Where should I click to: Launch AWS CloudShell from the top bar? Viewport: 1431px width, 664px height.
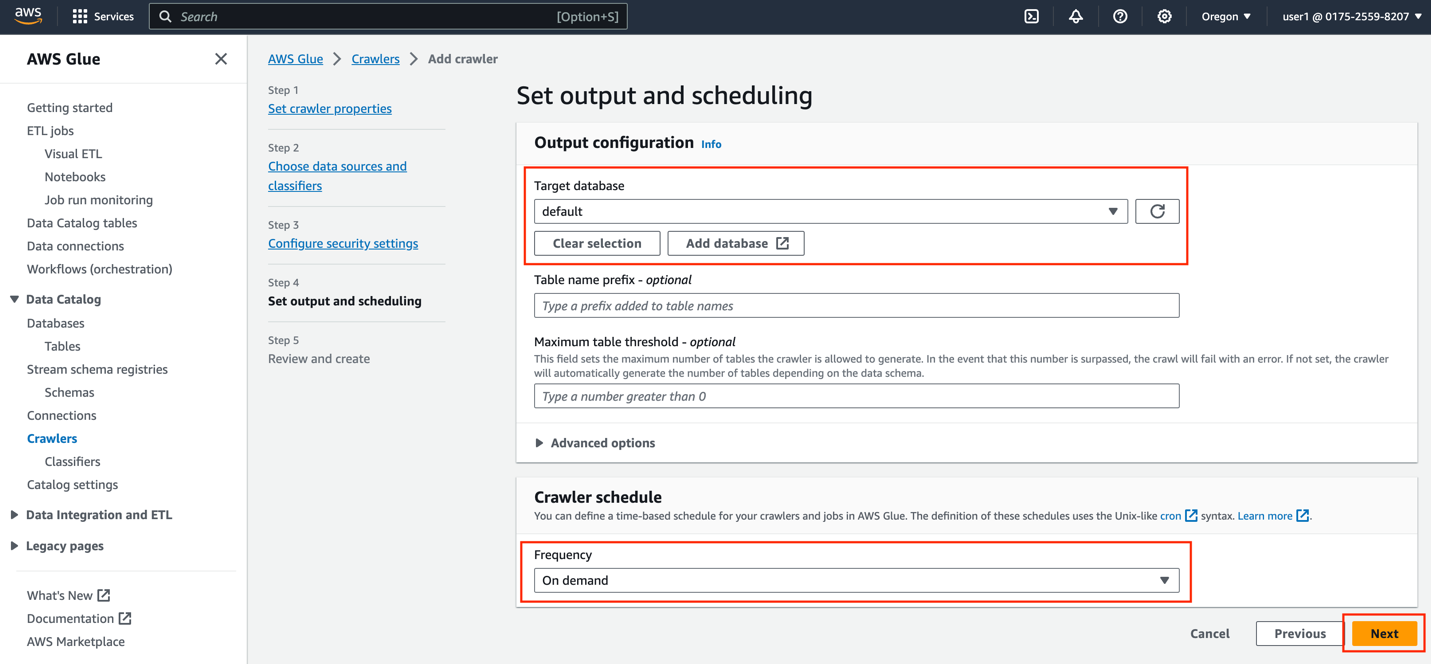click(1031, 16)
